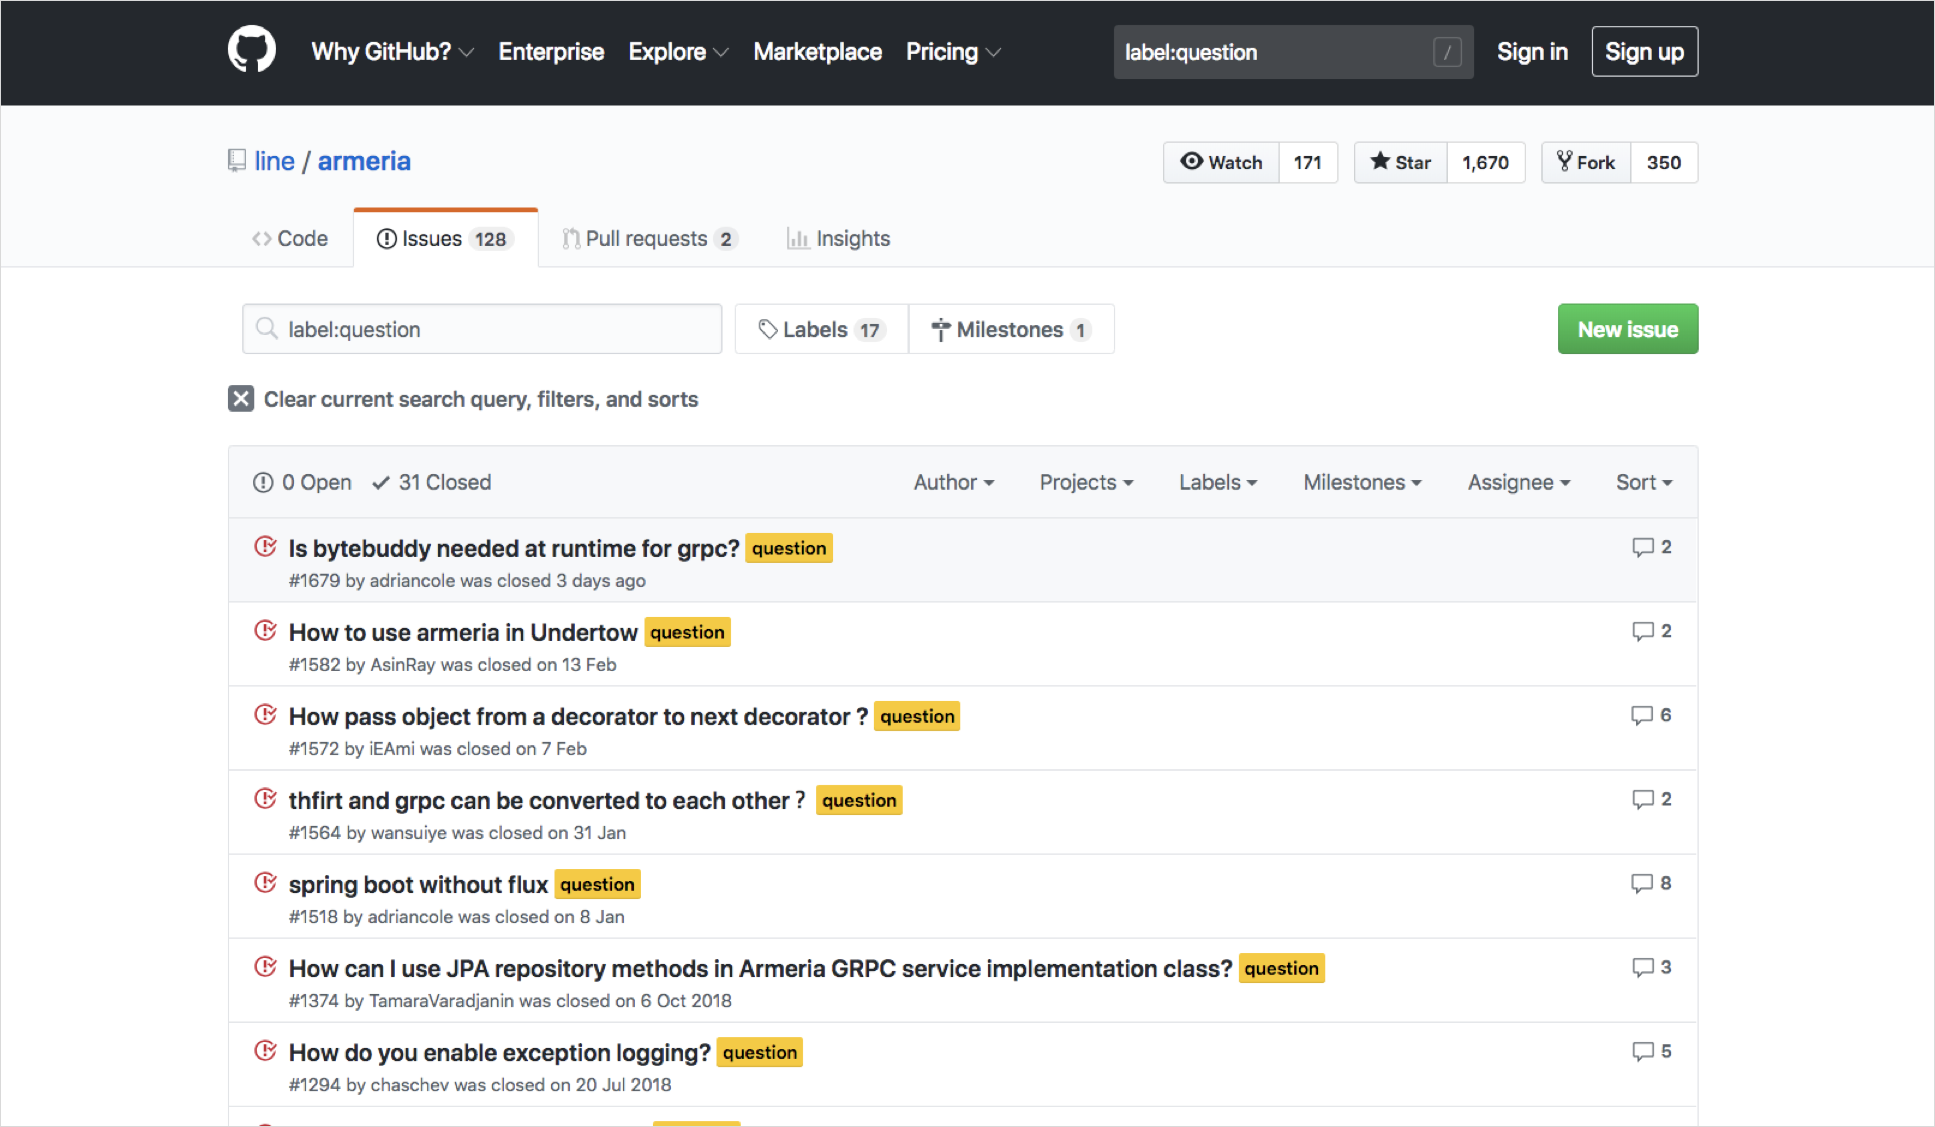Click the closed issue icon for #1294

point(265,1051)
